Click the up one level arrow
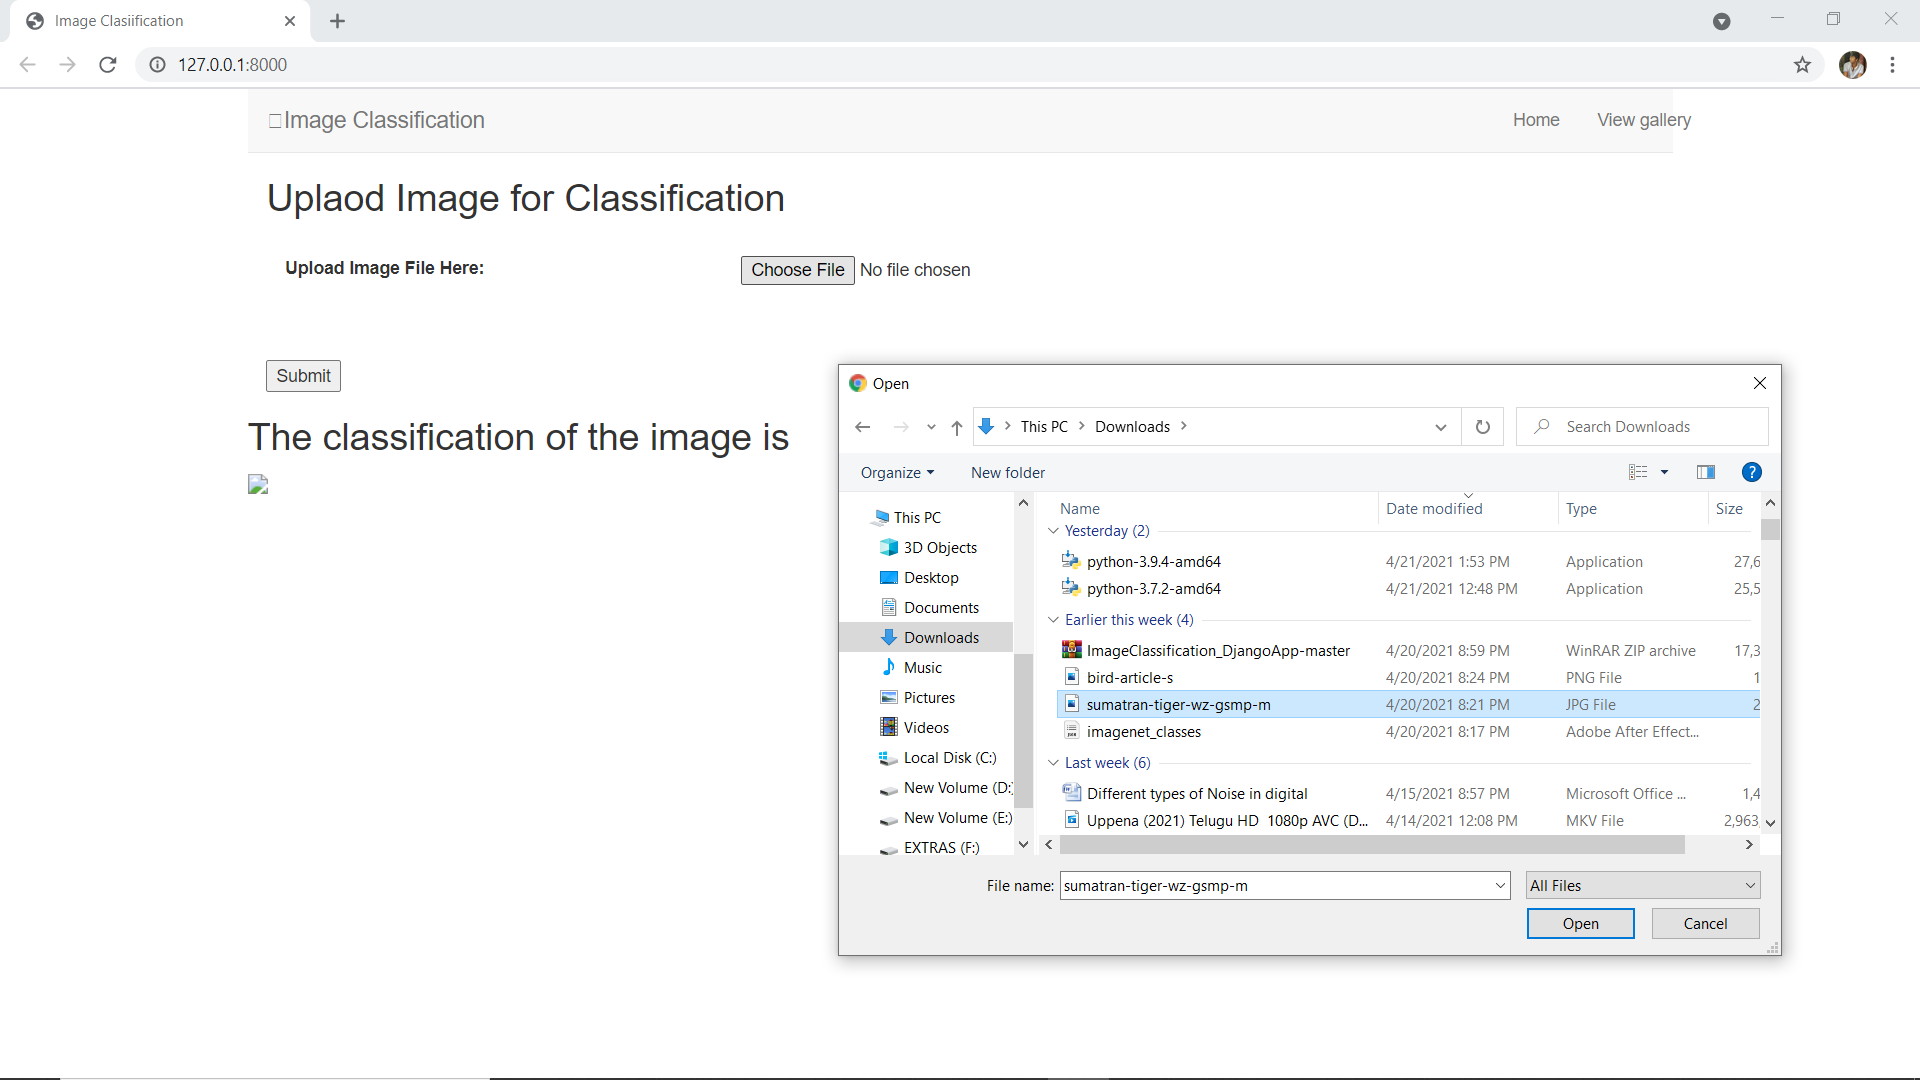 (x=957, y=427)
